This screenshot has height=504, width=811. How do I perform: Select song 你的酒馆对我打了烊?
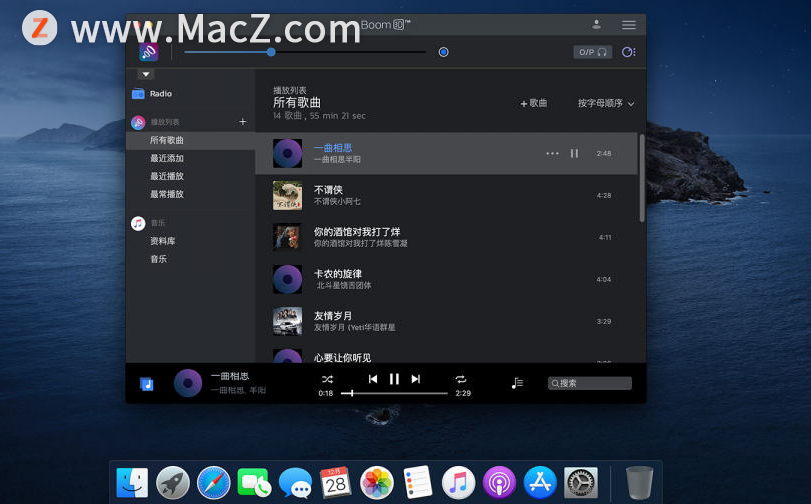click(x=447, y=237)
